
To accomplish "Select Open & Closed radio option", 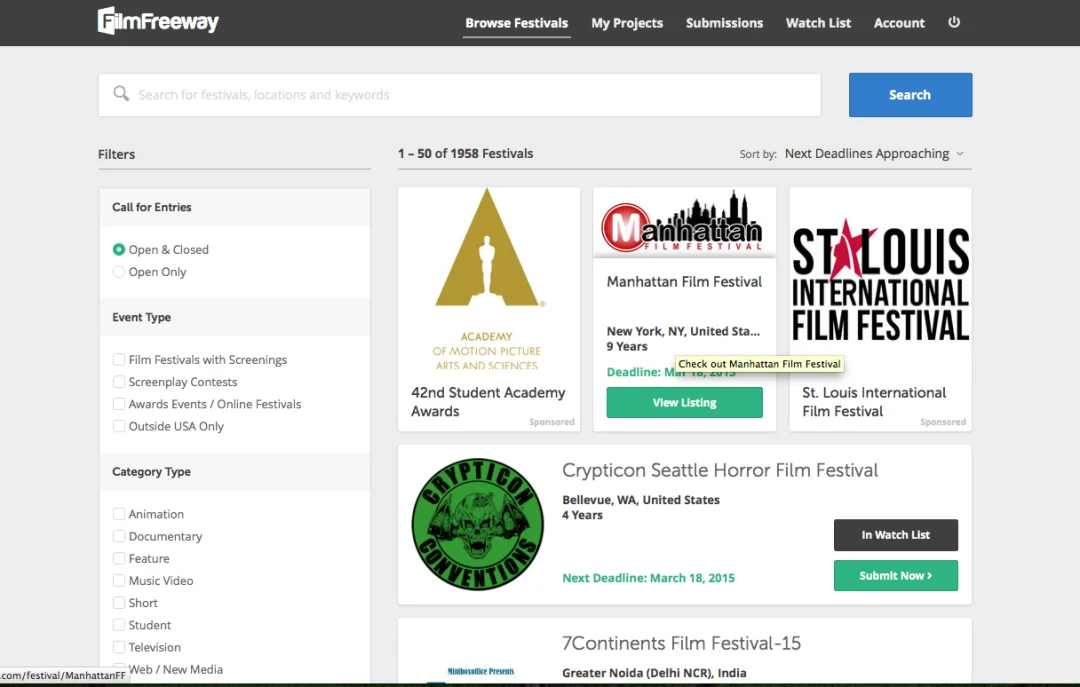I will pyautogui.click(x=118, y=249).
